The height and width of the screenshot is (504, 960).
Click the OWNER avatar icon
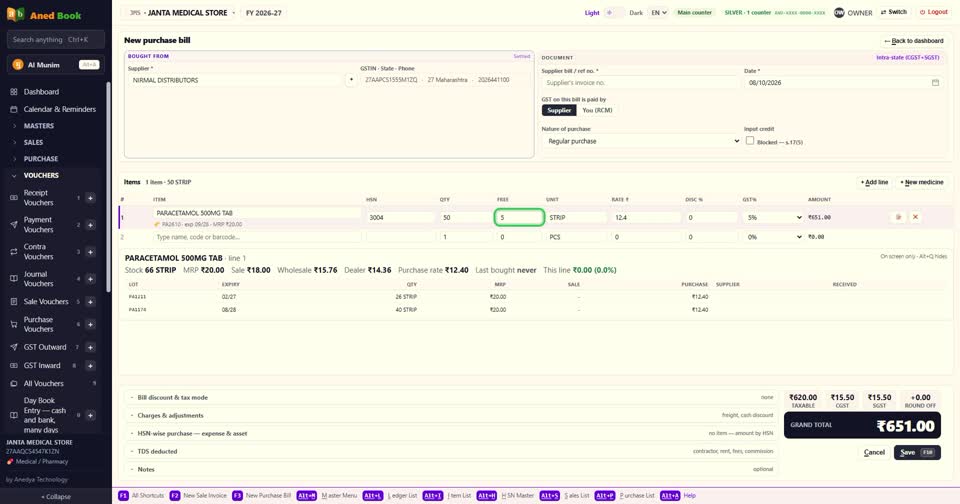[x=839, y=12]
